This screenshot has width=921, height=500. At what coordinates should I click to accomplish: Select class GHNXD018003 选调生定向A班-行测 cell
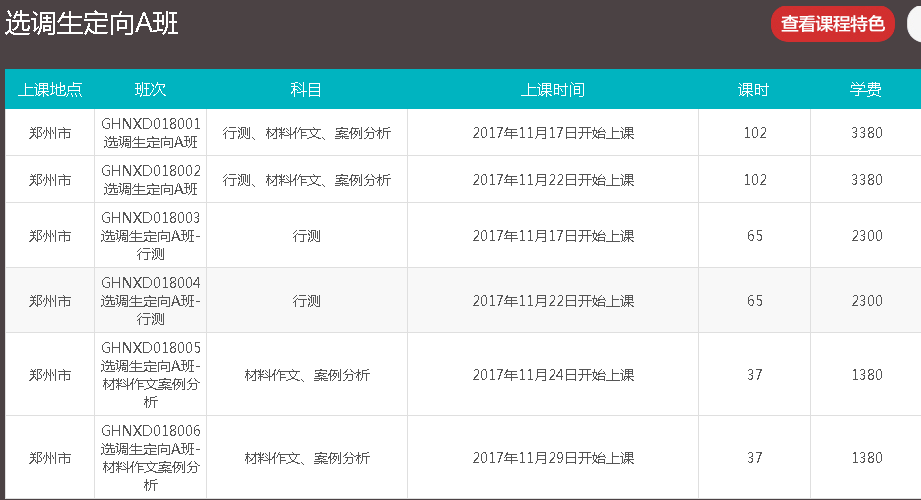tap(150, 236)
